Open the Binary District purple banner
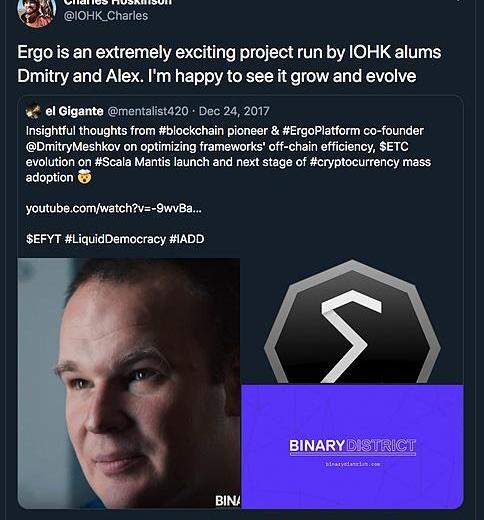Screen dimensions: 484x520 click(352, 447)
